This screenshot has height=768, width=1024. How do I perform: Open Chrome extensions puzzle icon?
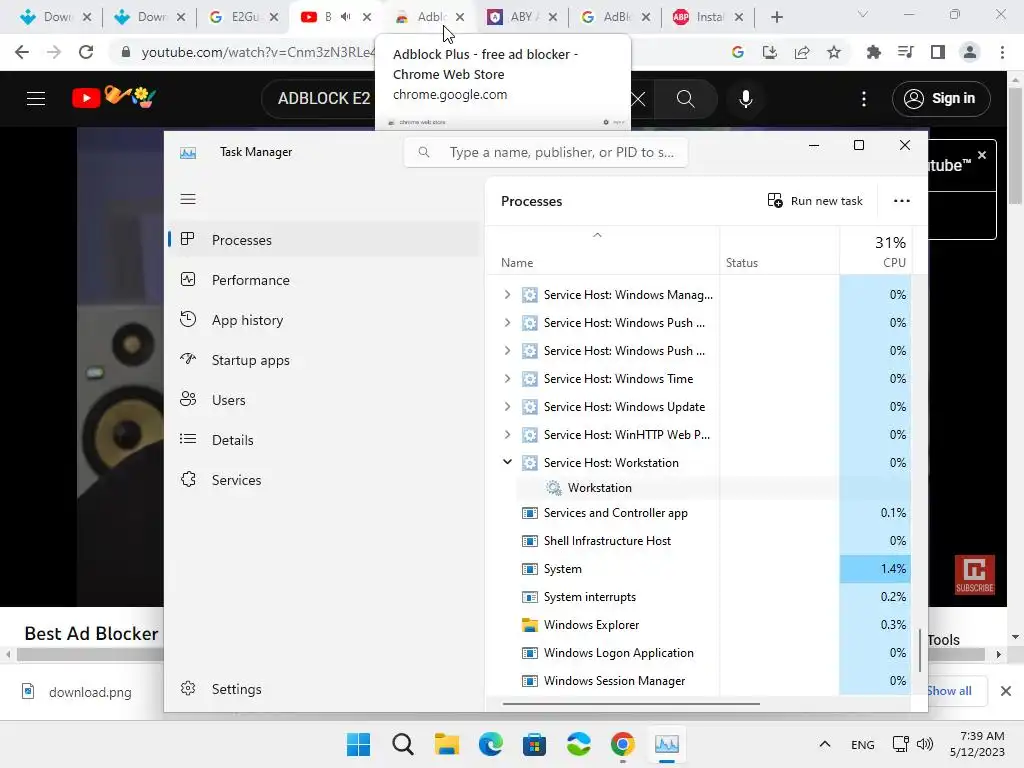coord(873,52)
